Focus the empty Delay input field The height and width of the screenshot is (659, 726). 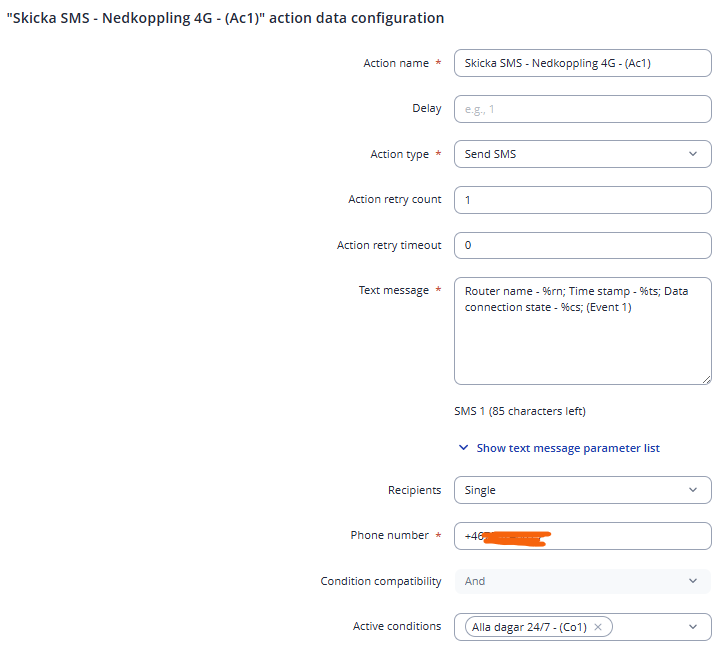click(582, 108)
